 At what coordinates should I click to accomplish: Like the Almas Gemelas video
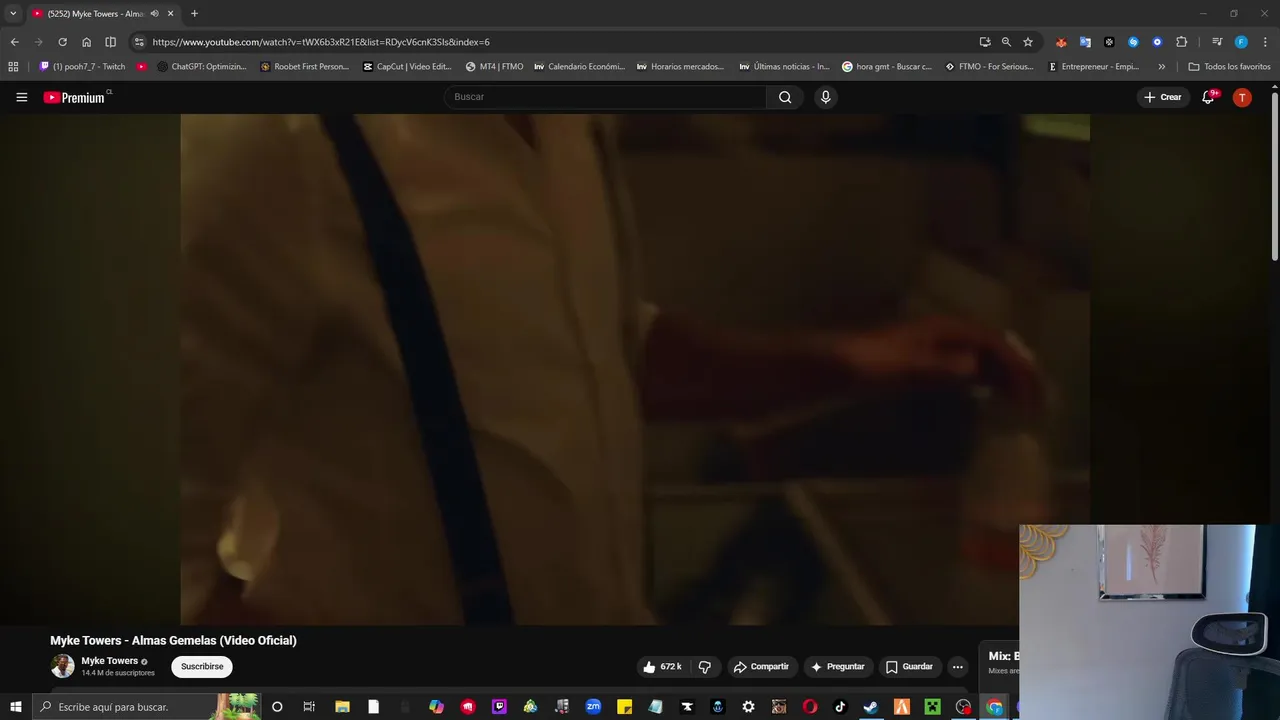tap(662, 667)
